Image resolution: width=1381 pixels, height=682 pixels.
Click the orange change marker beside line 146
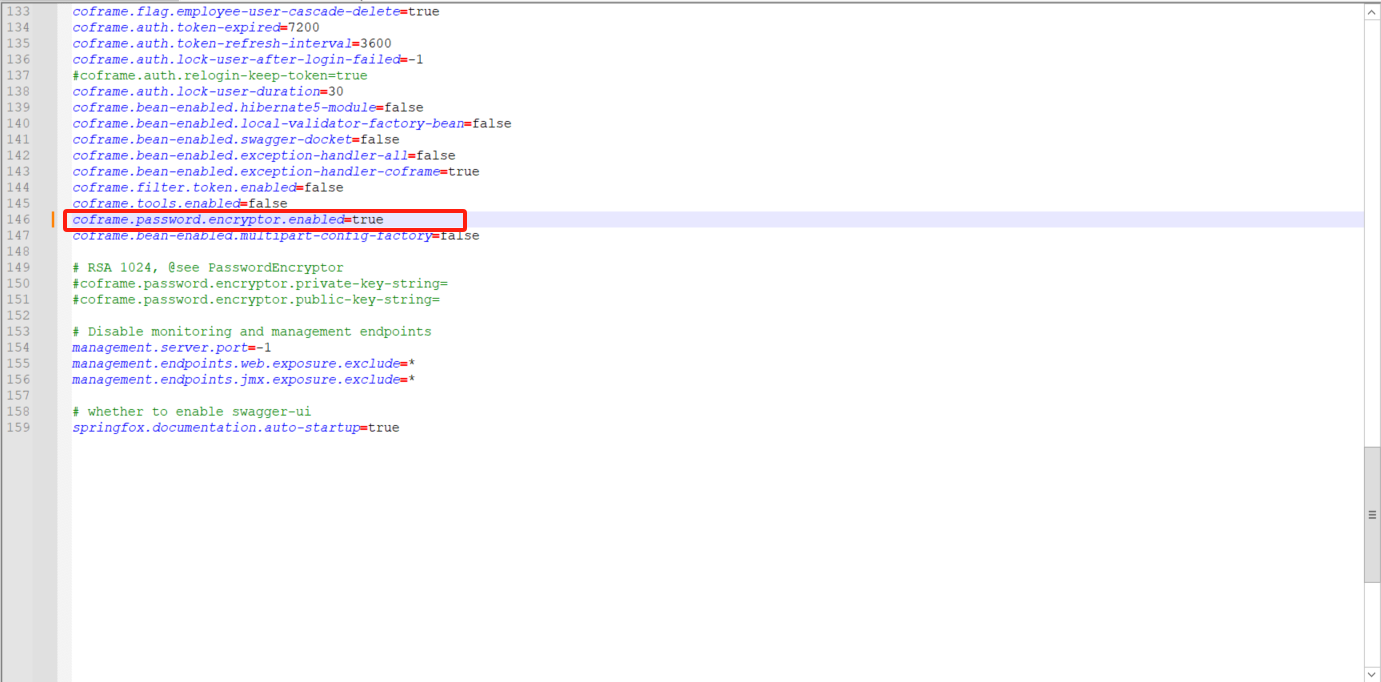click(x=53, y=219)
